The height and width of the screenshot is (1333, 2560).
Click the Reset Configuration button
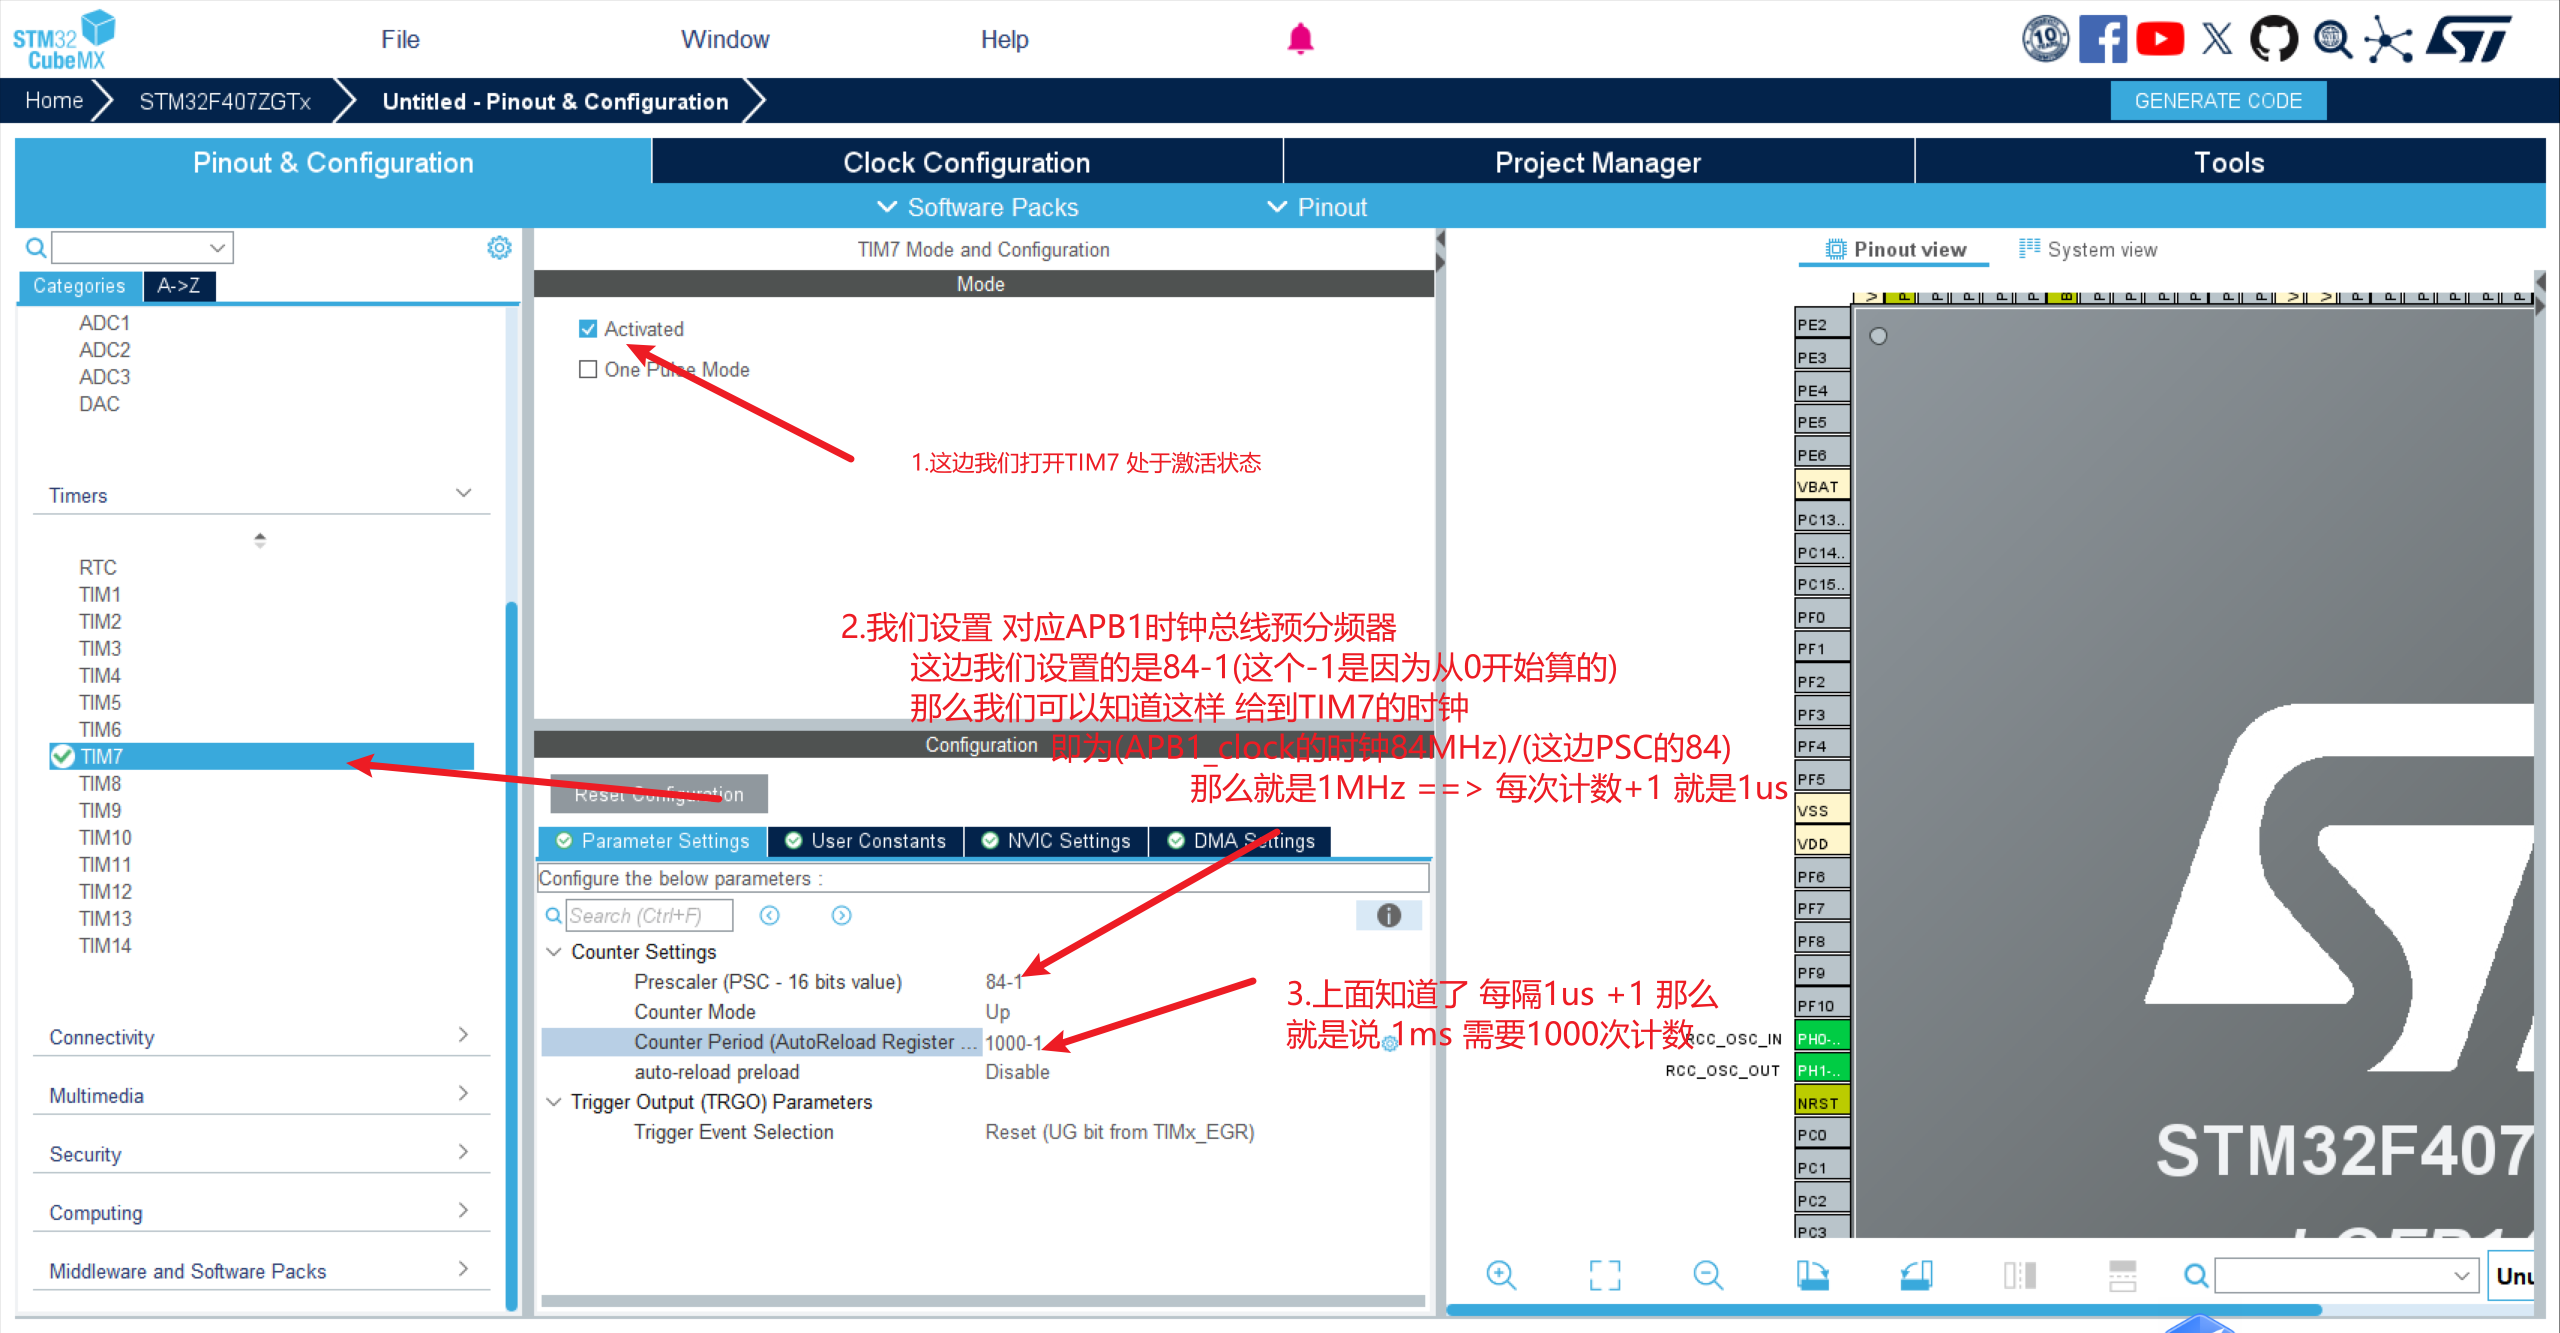658,794
